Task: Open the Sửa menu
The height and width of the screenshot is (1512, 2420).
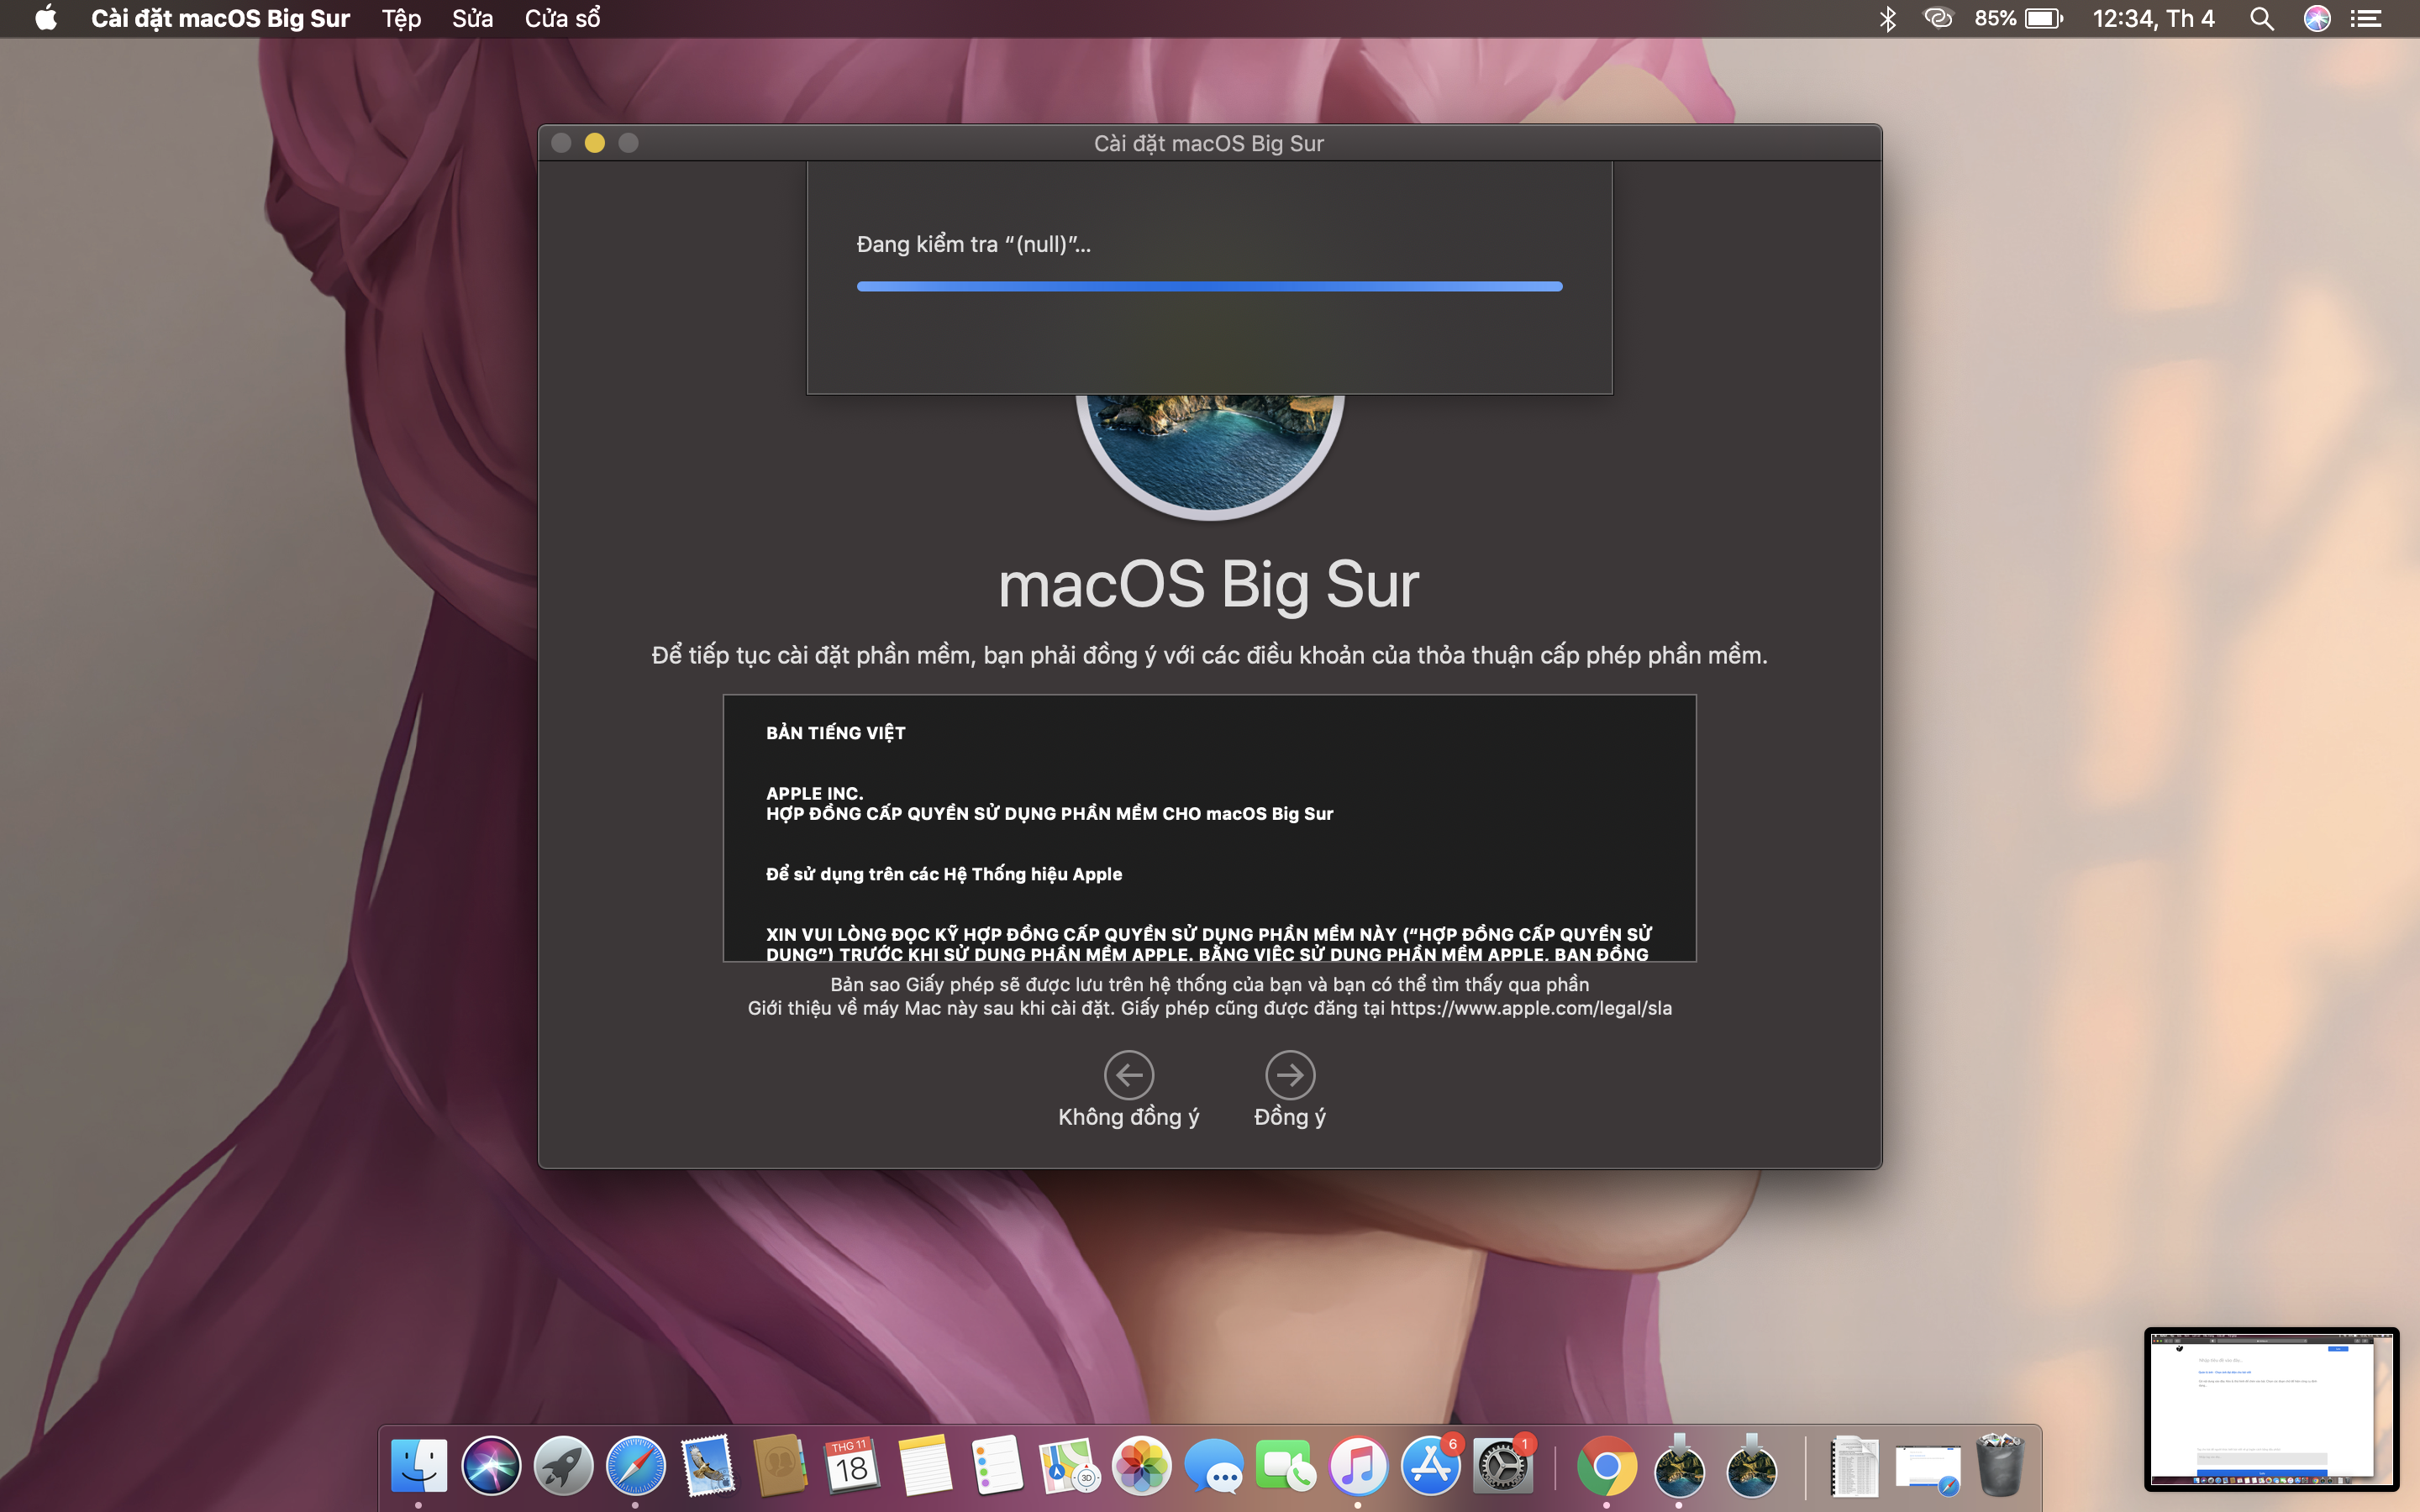Action: pyautogui.click(x=472, y=18)
